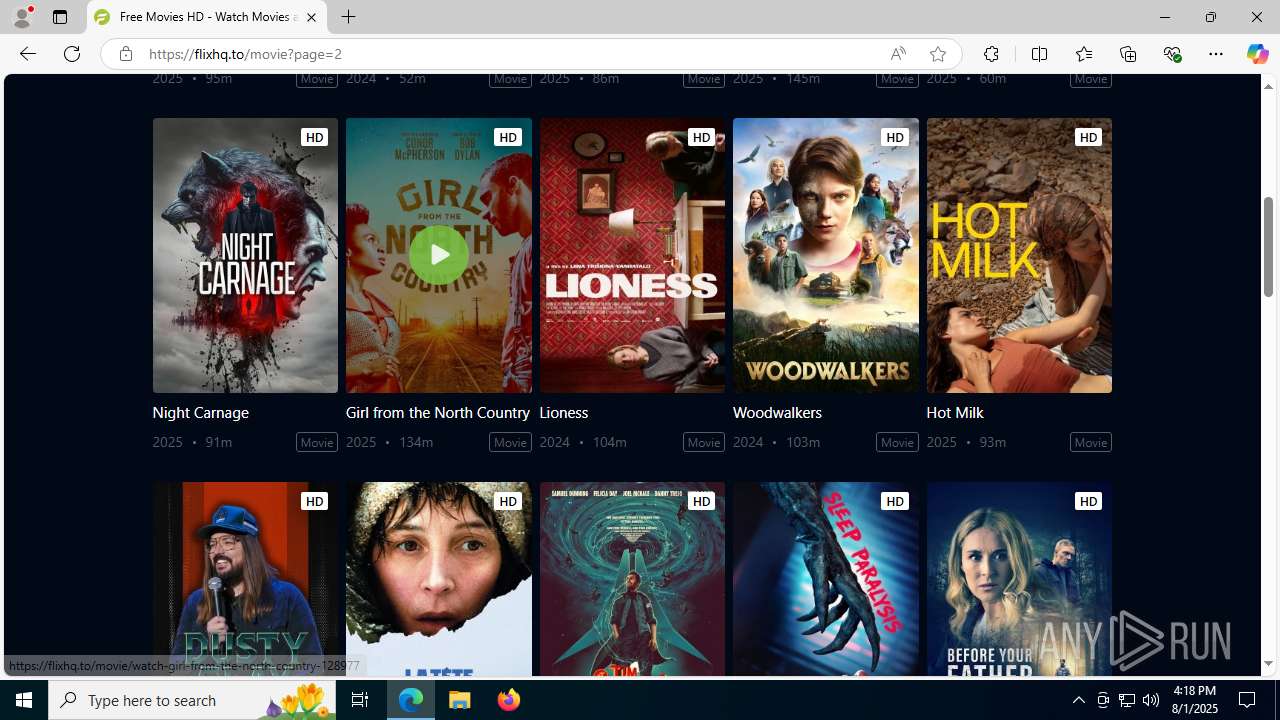
Task: Open the Night Carnage poster
Action: (x=245, y=255)
